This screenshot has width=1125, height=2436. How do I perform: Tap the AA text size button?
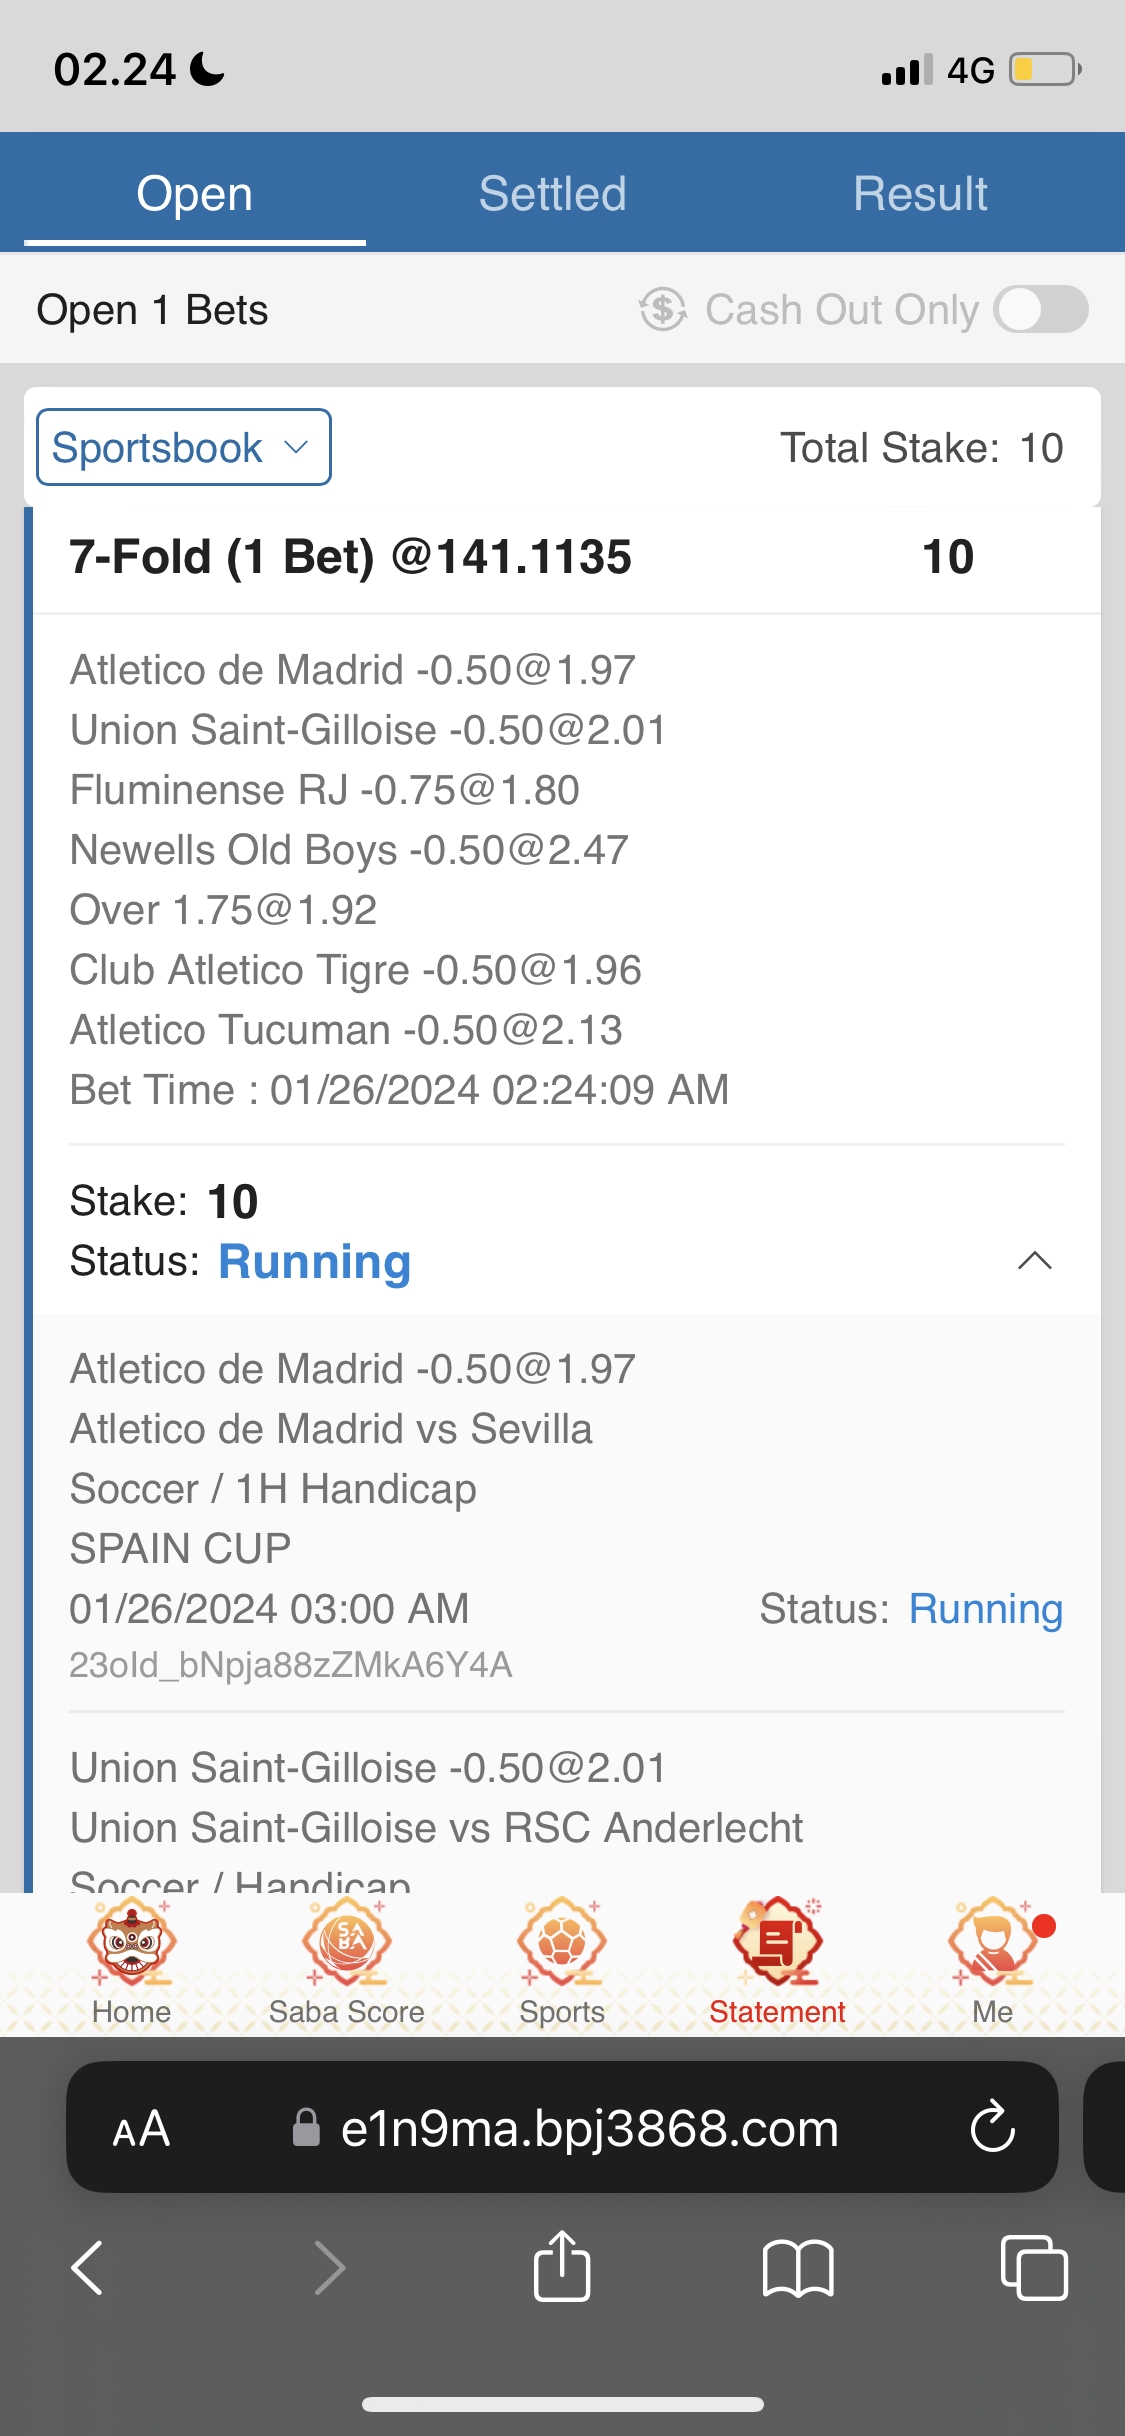(x=141, y=2128)
